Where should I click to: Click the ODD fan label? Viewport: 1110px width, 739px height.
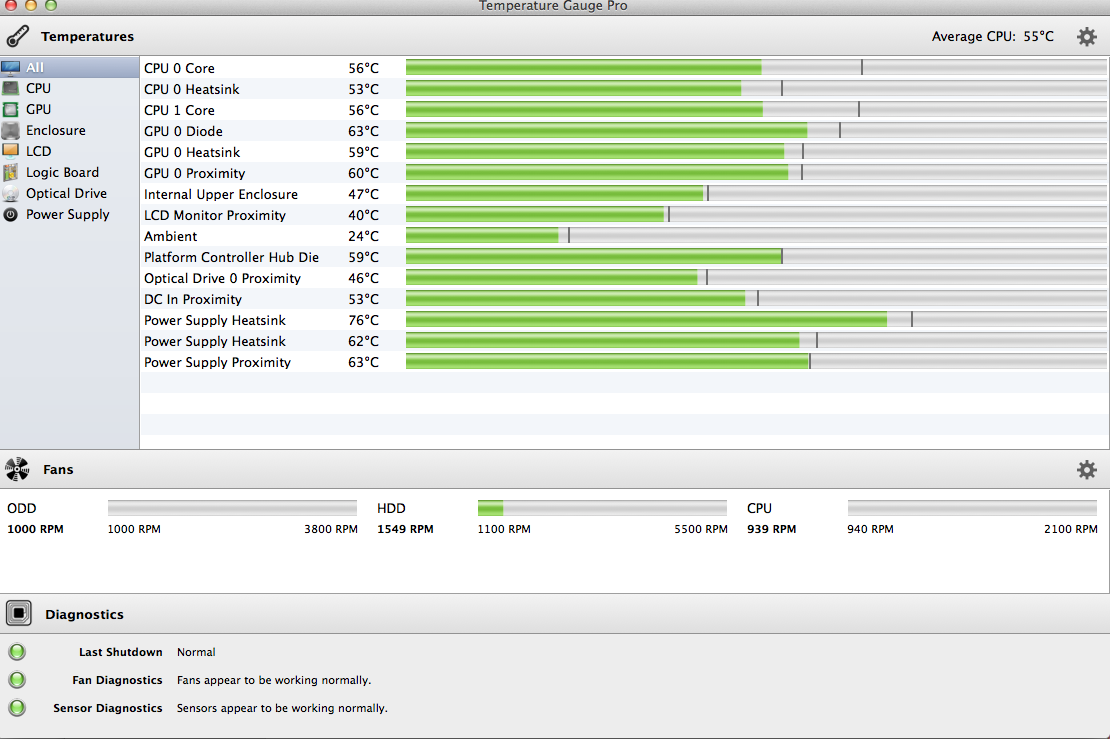click(22, 508)
